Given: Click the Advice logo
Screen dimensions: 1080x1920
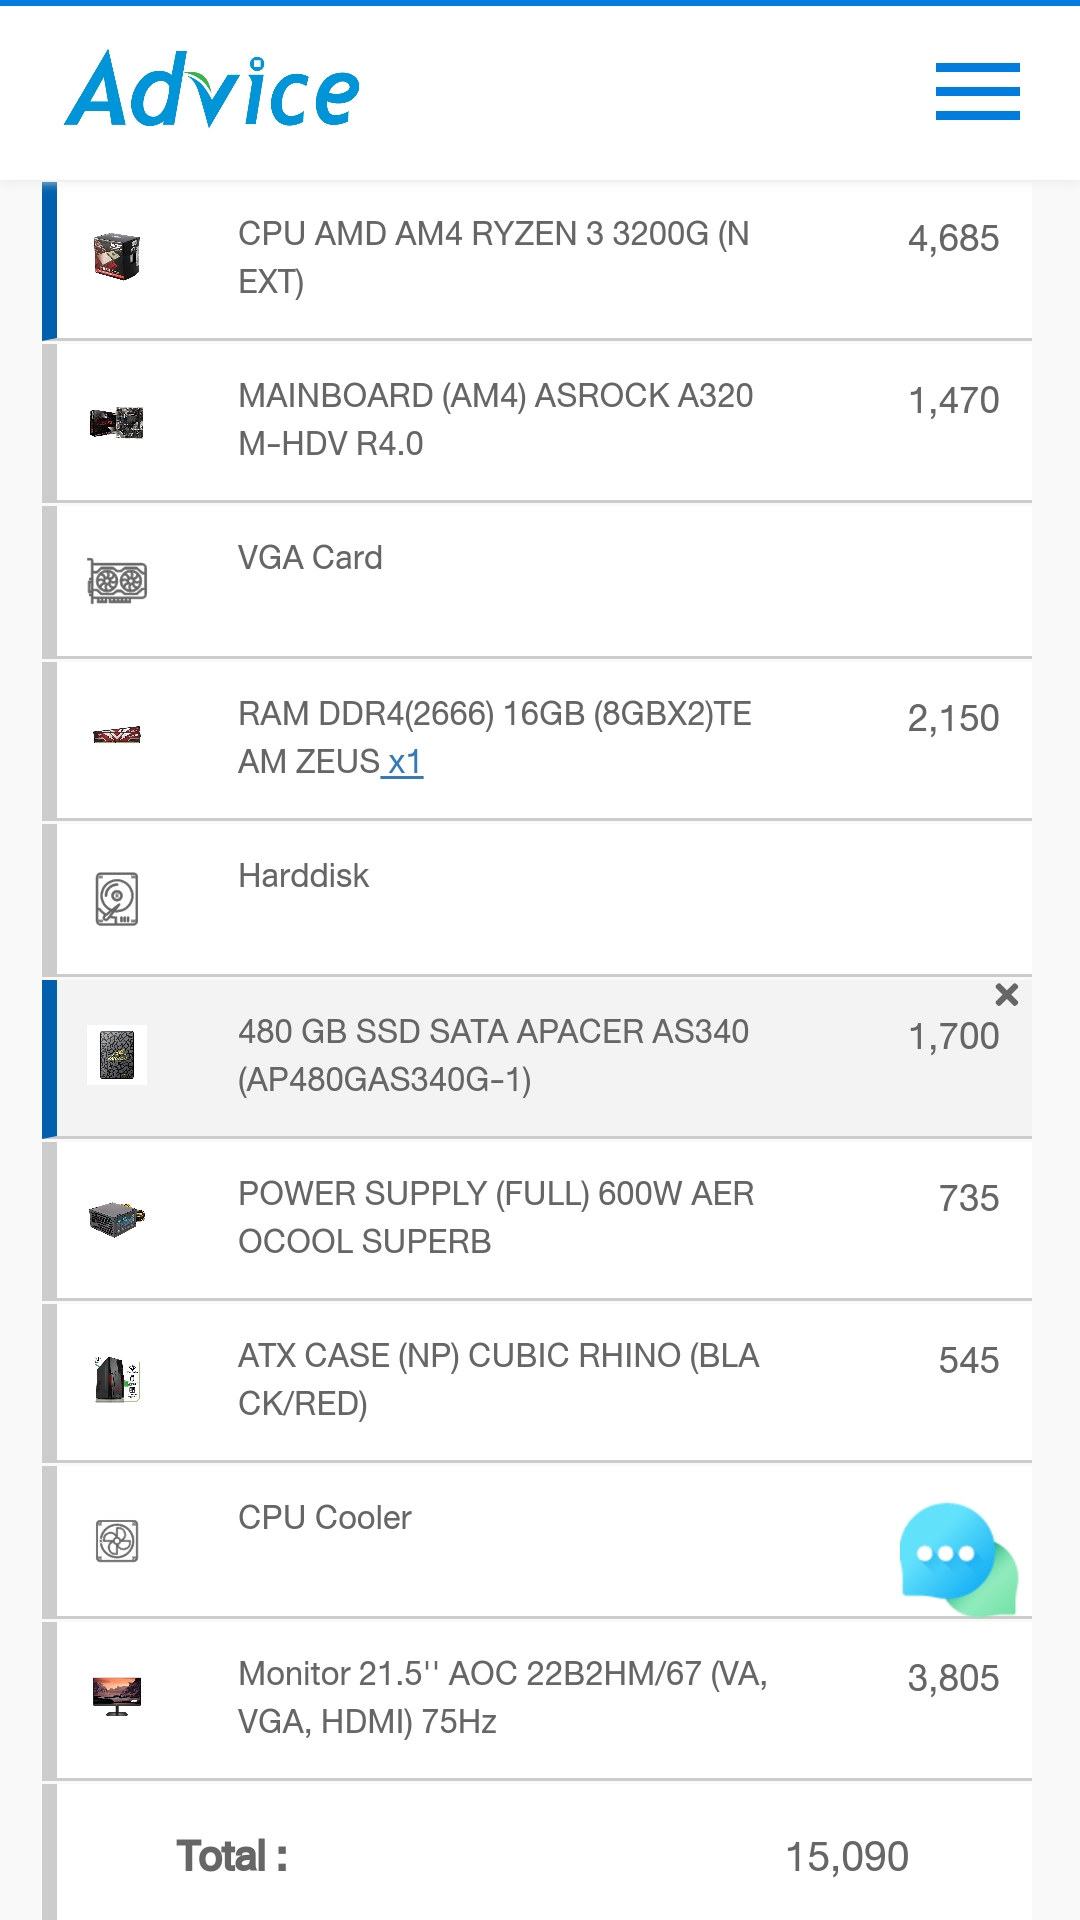Looking at the screenshot, I should 212,89.
